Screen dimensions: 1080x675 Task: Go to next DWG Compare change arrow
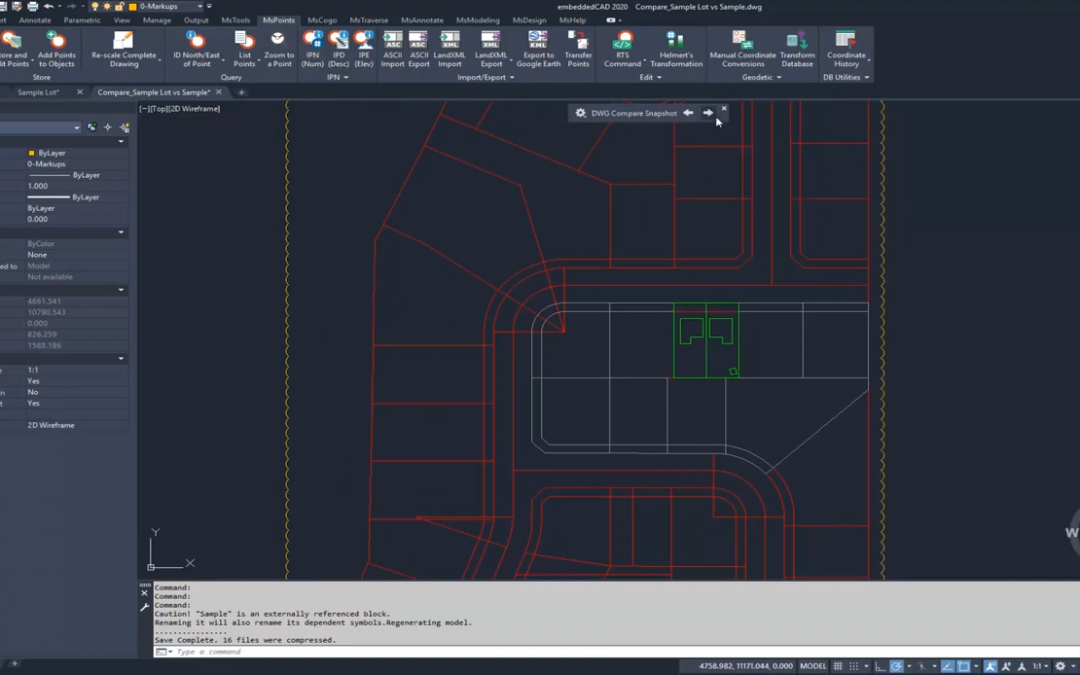[x=708, y=113]
